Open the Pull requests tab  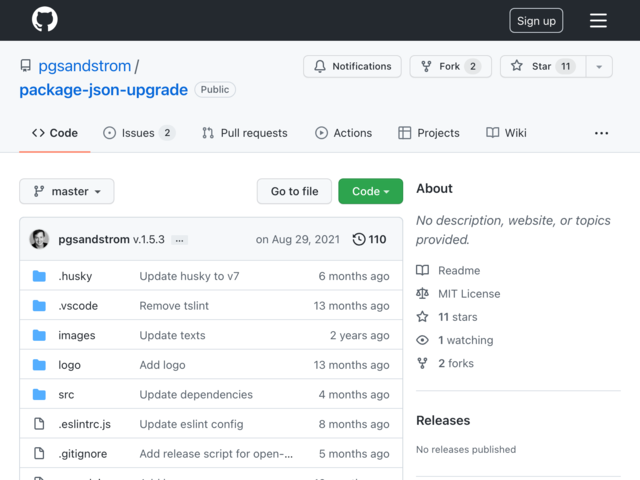[244, 133]
